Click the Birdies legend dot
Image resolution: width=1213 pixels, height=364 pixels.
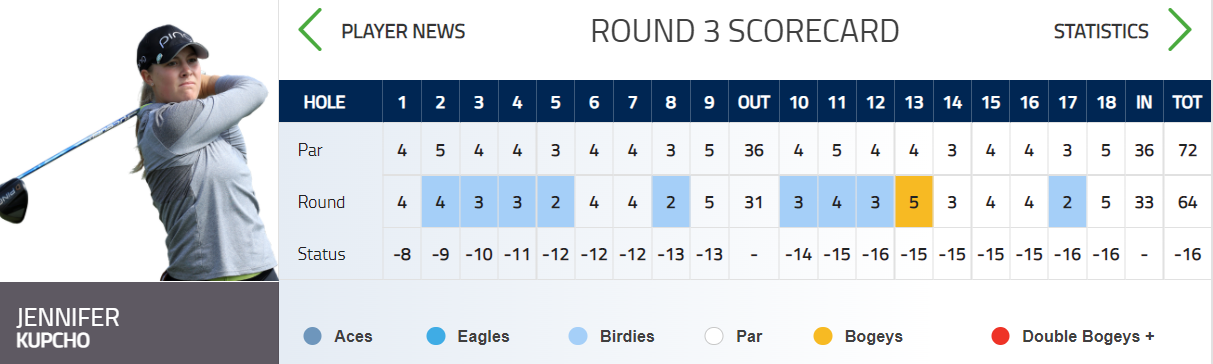pos(577,336)
